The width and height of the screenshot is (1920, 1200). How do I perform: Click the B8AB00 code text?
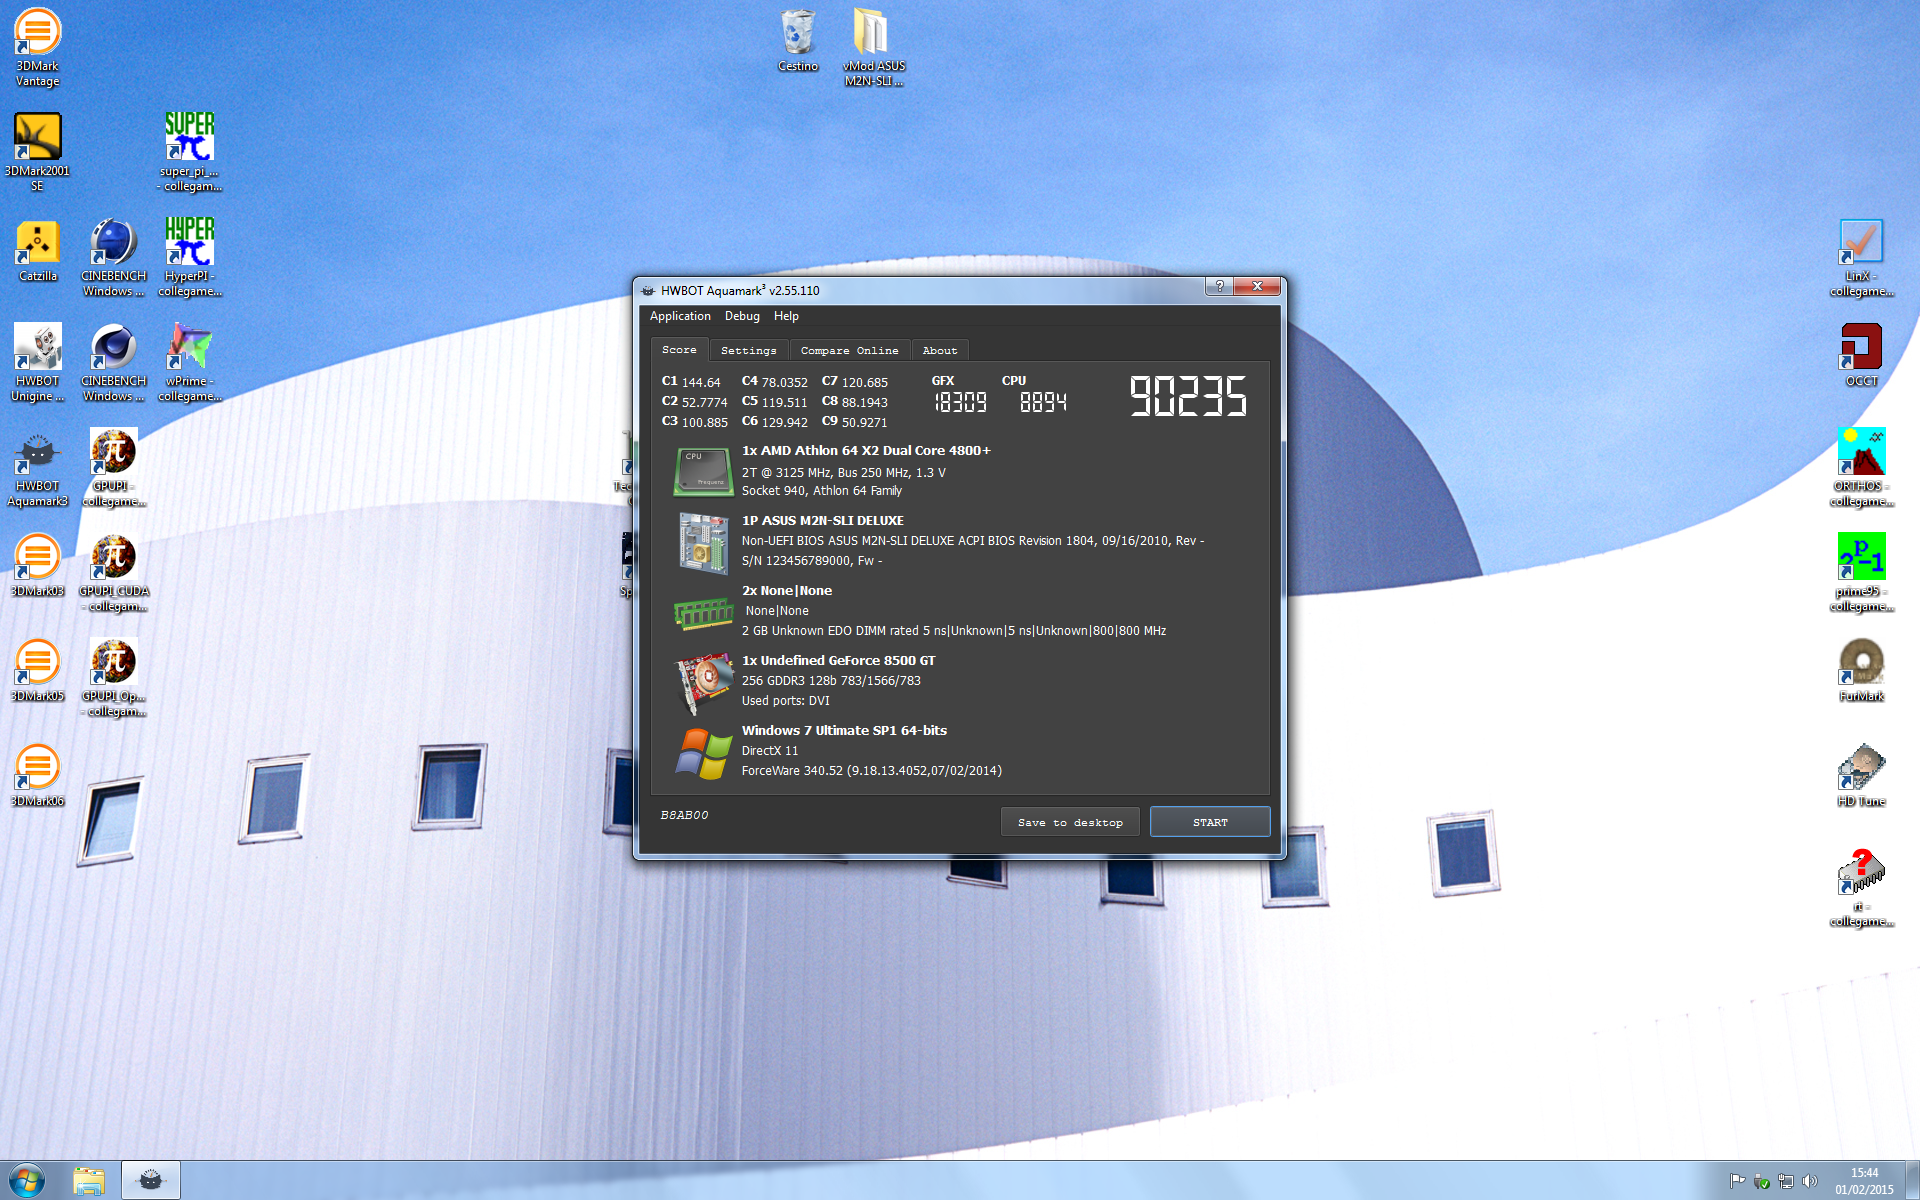coord(684,815)
